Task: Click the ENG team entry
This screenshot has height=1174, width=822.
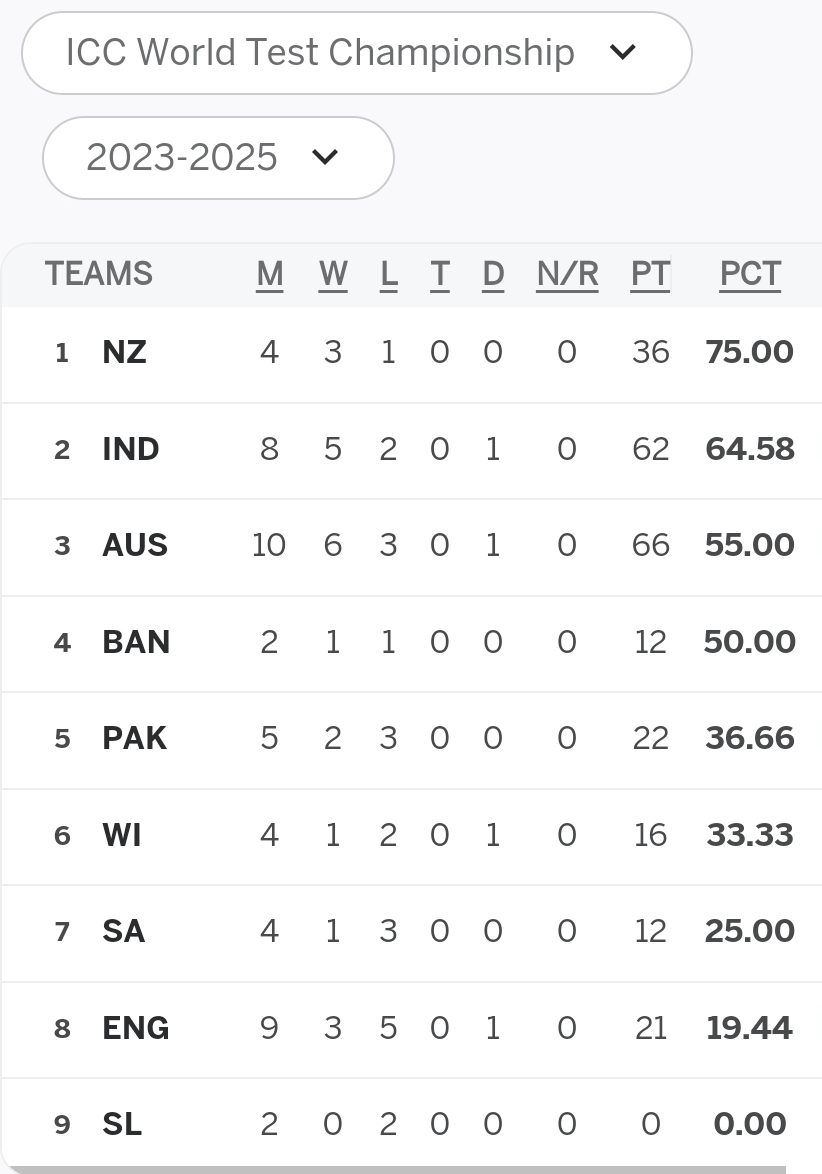Action: point(136,1028)
